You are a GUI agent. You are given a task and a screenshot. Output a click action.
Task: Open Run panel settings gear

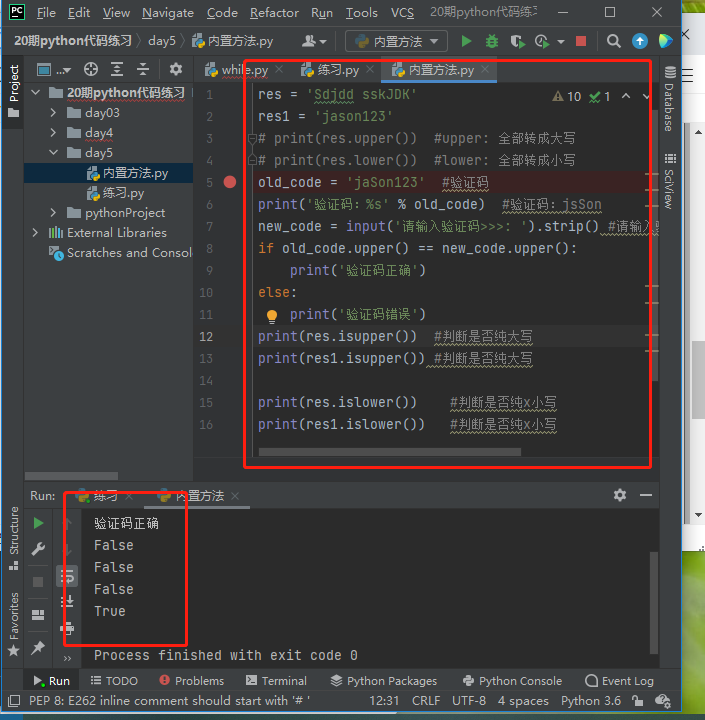click(x=620, y=495)
